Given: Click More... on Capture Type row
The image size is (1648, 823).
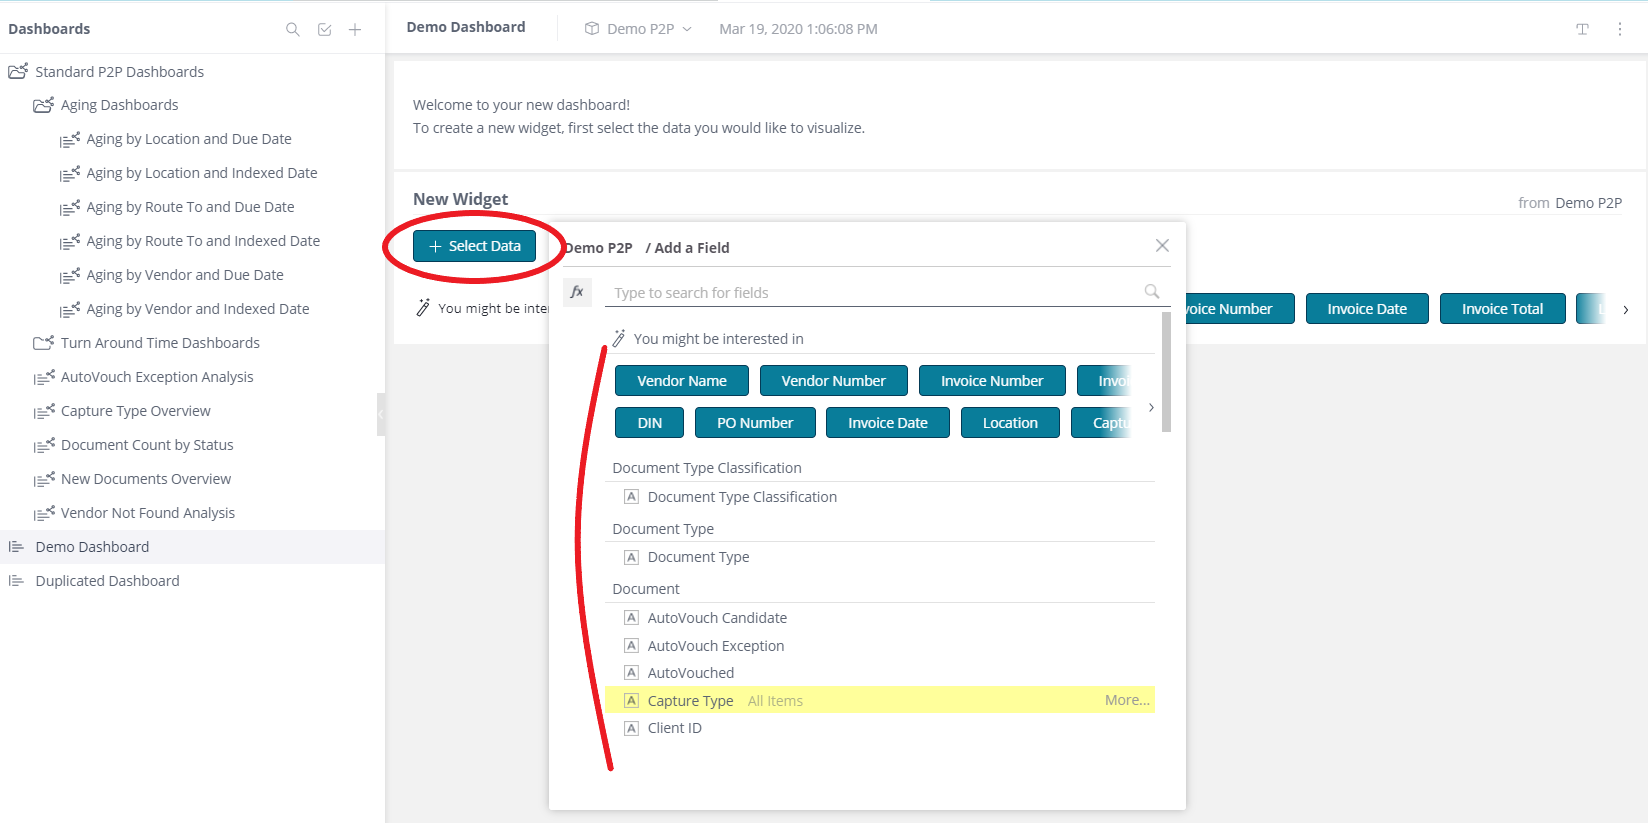Looking at the screenshot, I should (x=1127, y=700).
